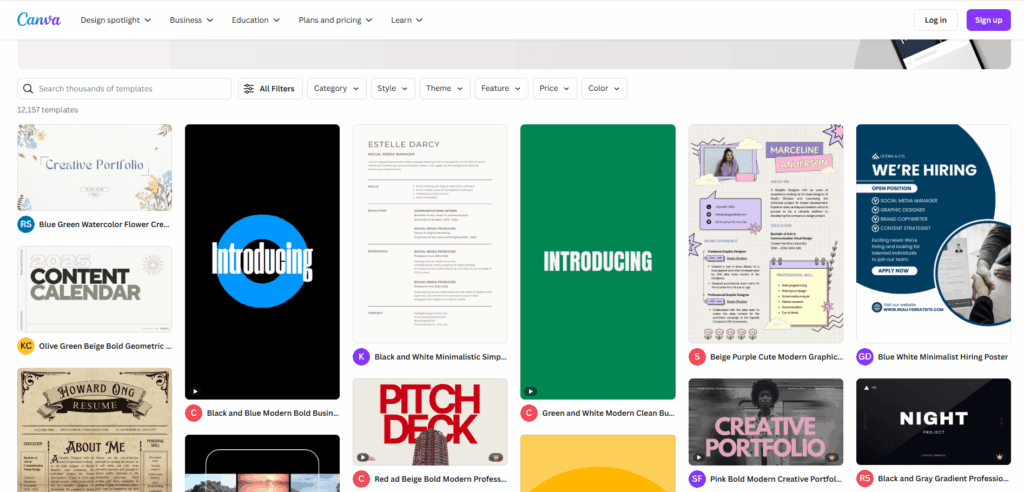The width and height of the screenshot is (1024, 492).
Task: Open the Olive Green Beige Bold Geometric link
Action: (105, 346)
